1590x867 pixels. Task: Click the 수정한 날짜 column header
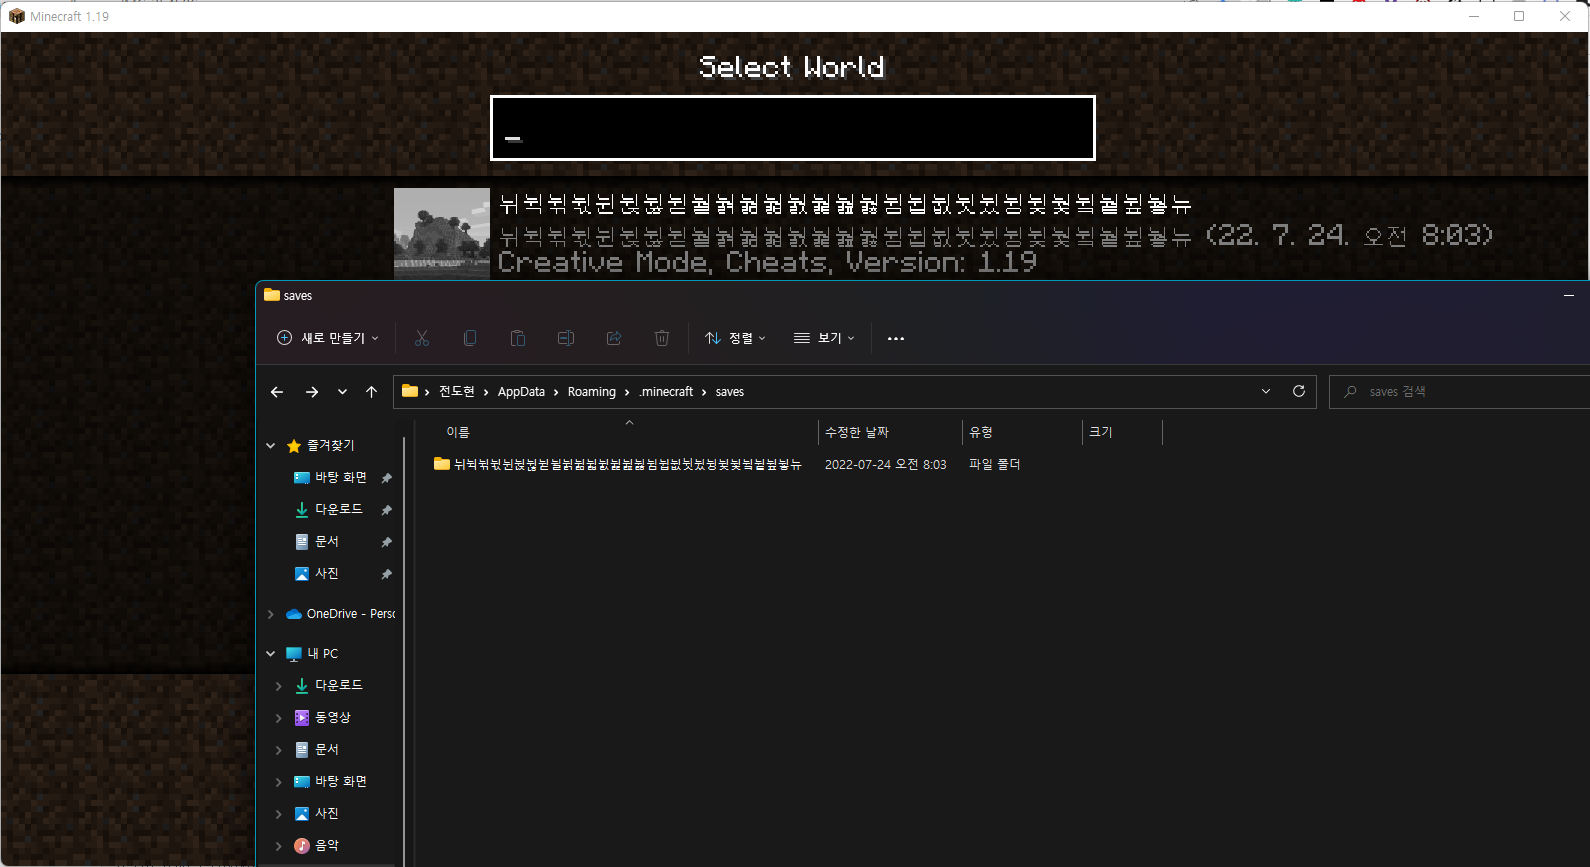857,432
